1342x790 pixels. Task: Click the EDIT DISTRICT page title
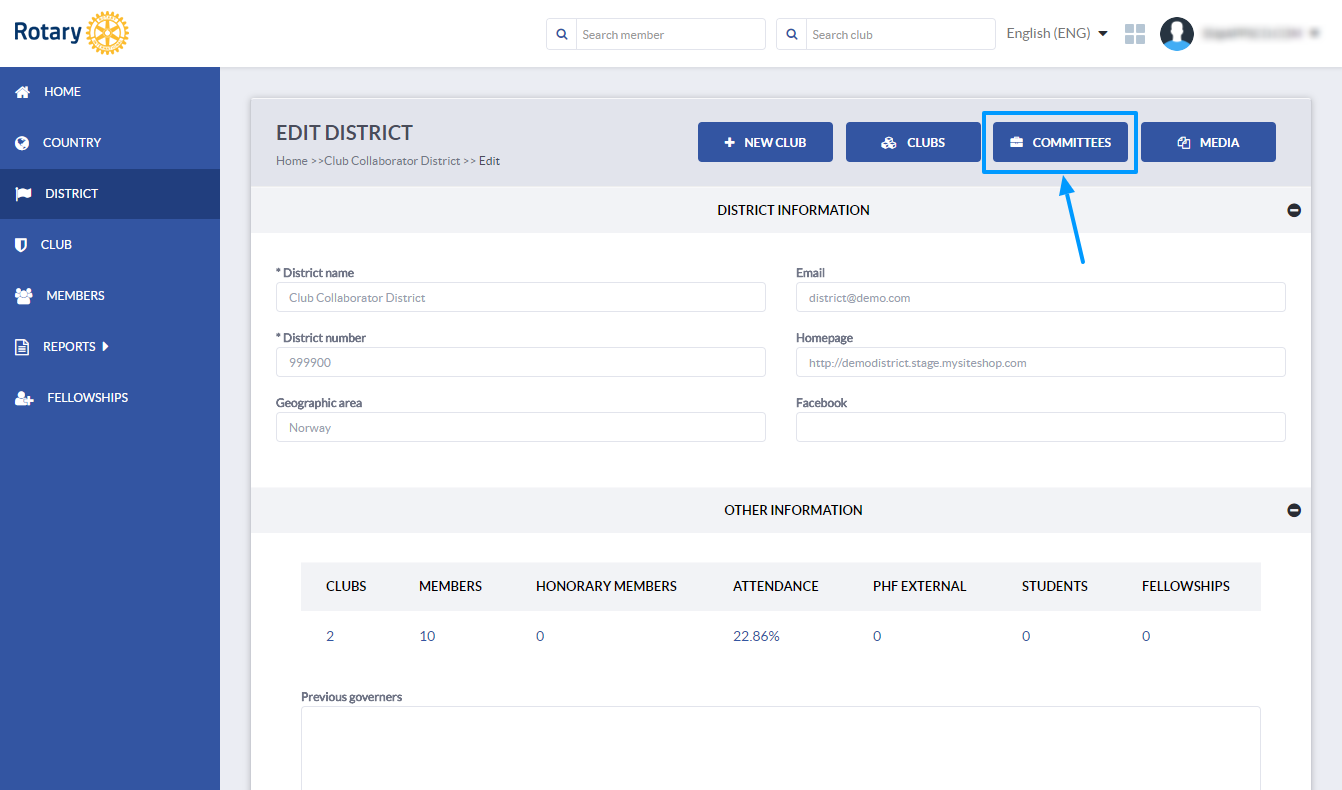[x=344, y=133]
